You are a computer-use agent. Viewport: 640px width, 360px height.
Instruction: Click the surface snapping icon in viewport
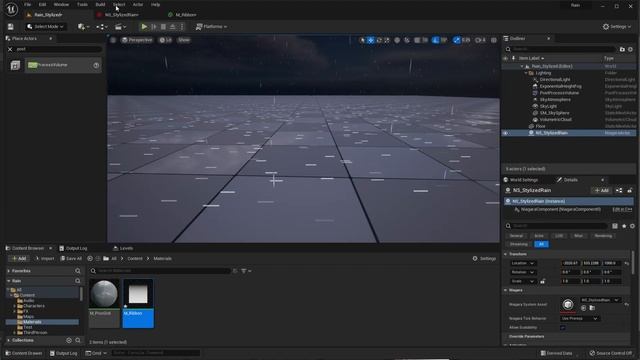407,40
